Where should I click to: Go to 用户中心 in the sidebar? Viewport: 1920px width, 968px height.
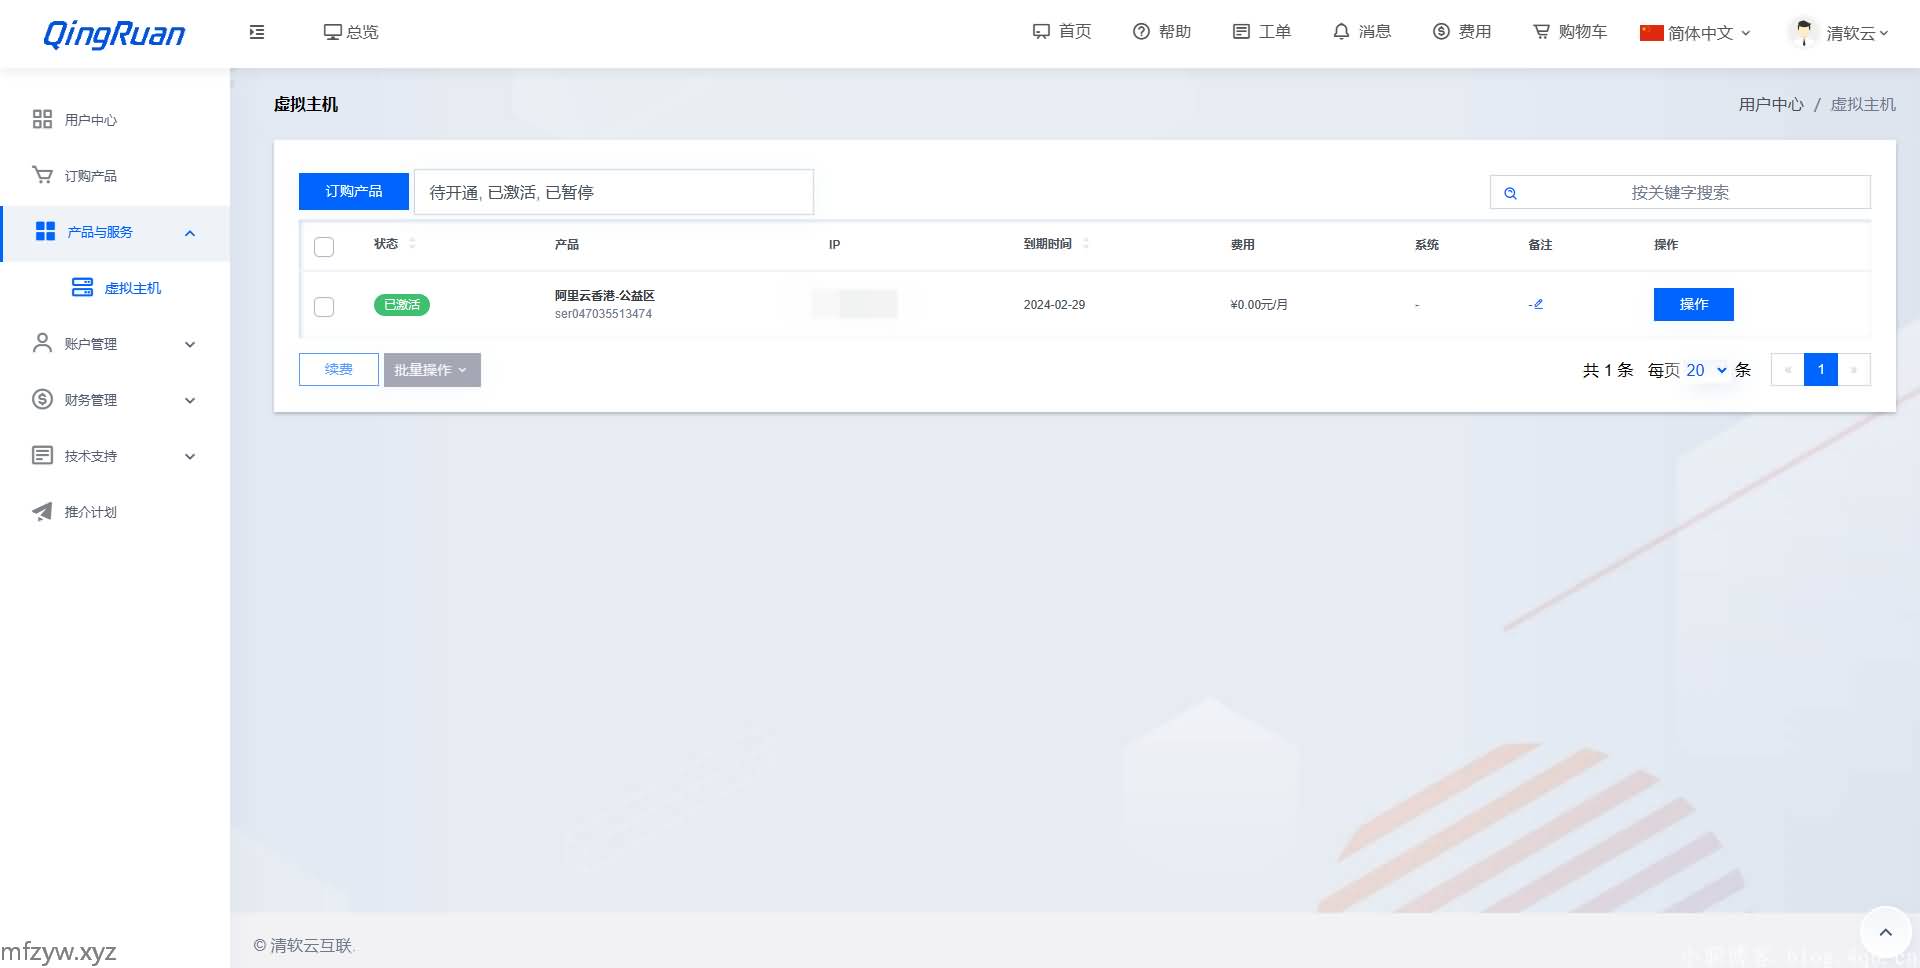point(90,120)
